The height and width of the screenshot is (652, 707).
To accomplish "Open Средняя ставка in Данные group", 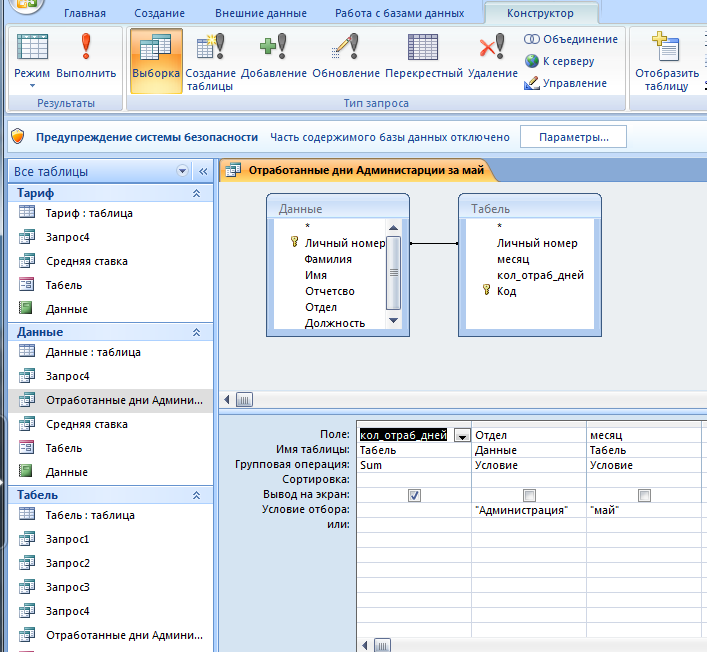I will (110, 424).
